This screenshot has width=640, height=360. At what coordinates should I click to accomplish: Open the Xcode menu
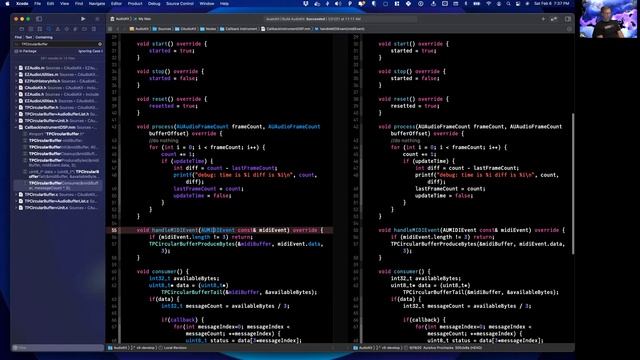pyautogui.click(x=22, y=4)
